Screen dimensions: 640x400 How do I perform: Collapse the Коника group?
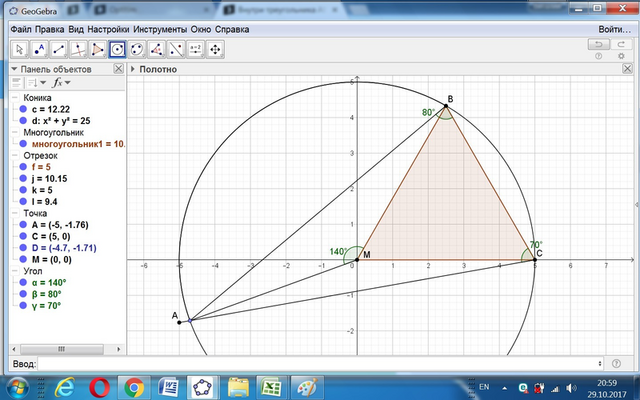[x=15, y=98]
